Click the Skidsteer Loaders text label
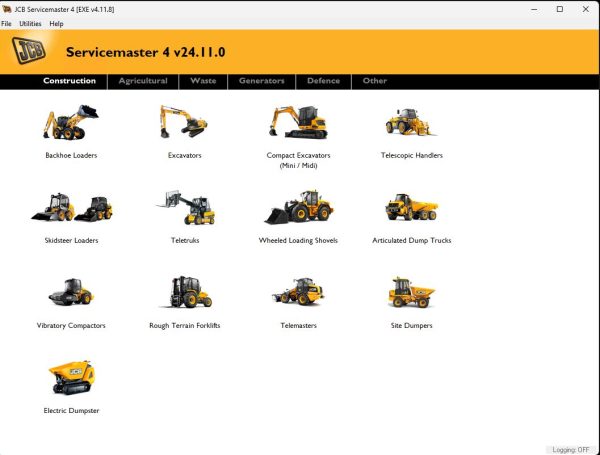Image resolution: width=600 pixels, height=455 pixels. [x=72, y=240]
